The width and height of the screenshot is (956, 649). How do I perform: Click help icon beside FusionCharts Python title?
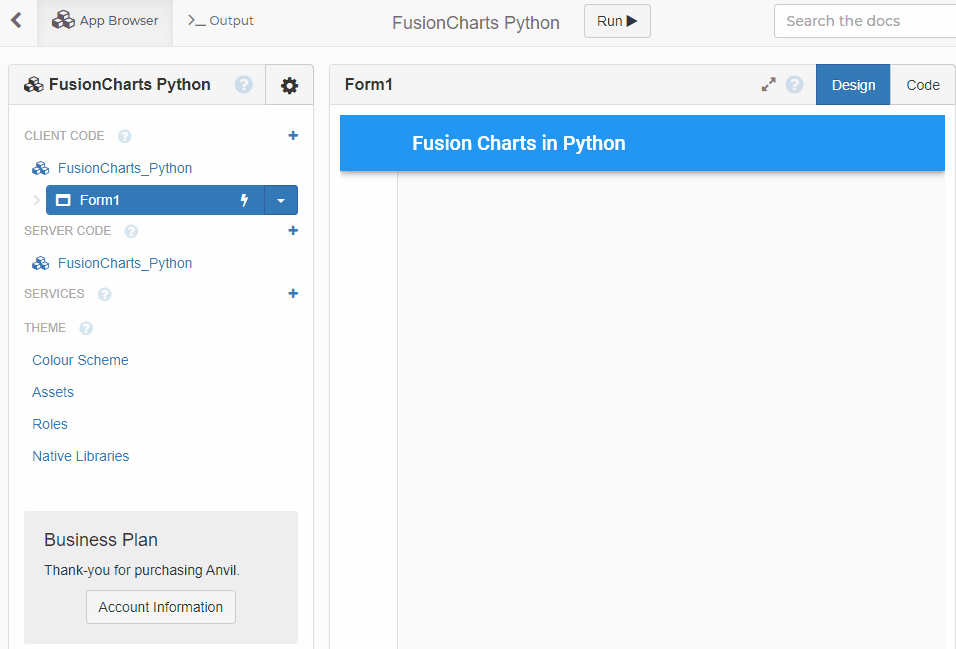coord(244,84)
